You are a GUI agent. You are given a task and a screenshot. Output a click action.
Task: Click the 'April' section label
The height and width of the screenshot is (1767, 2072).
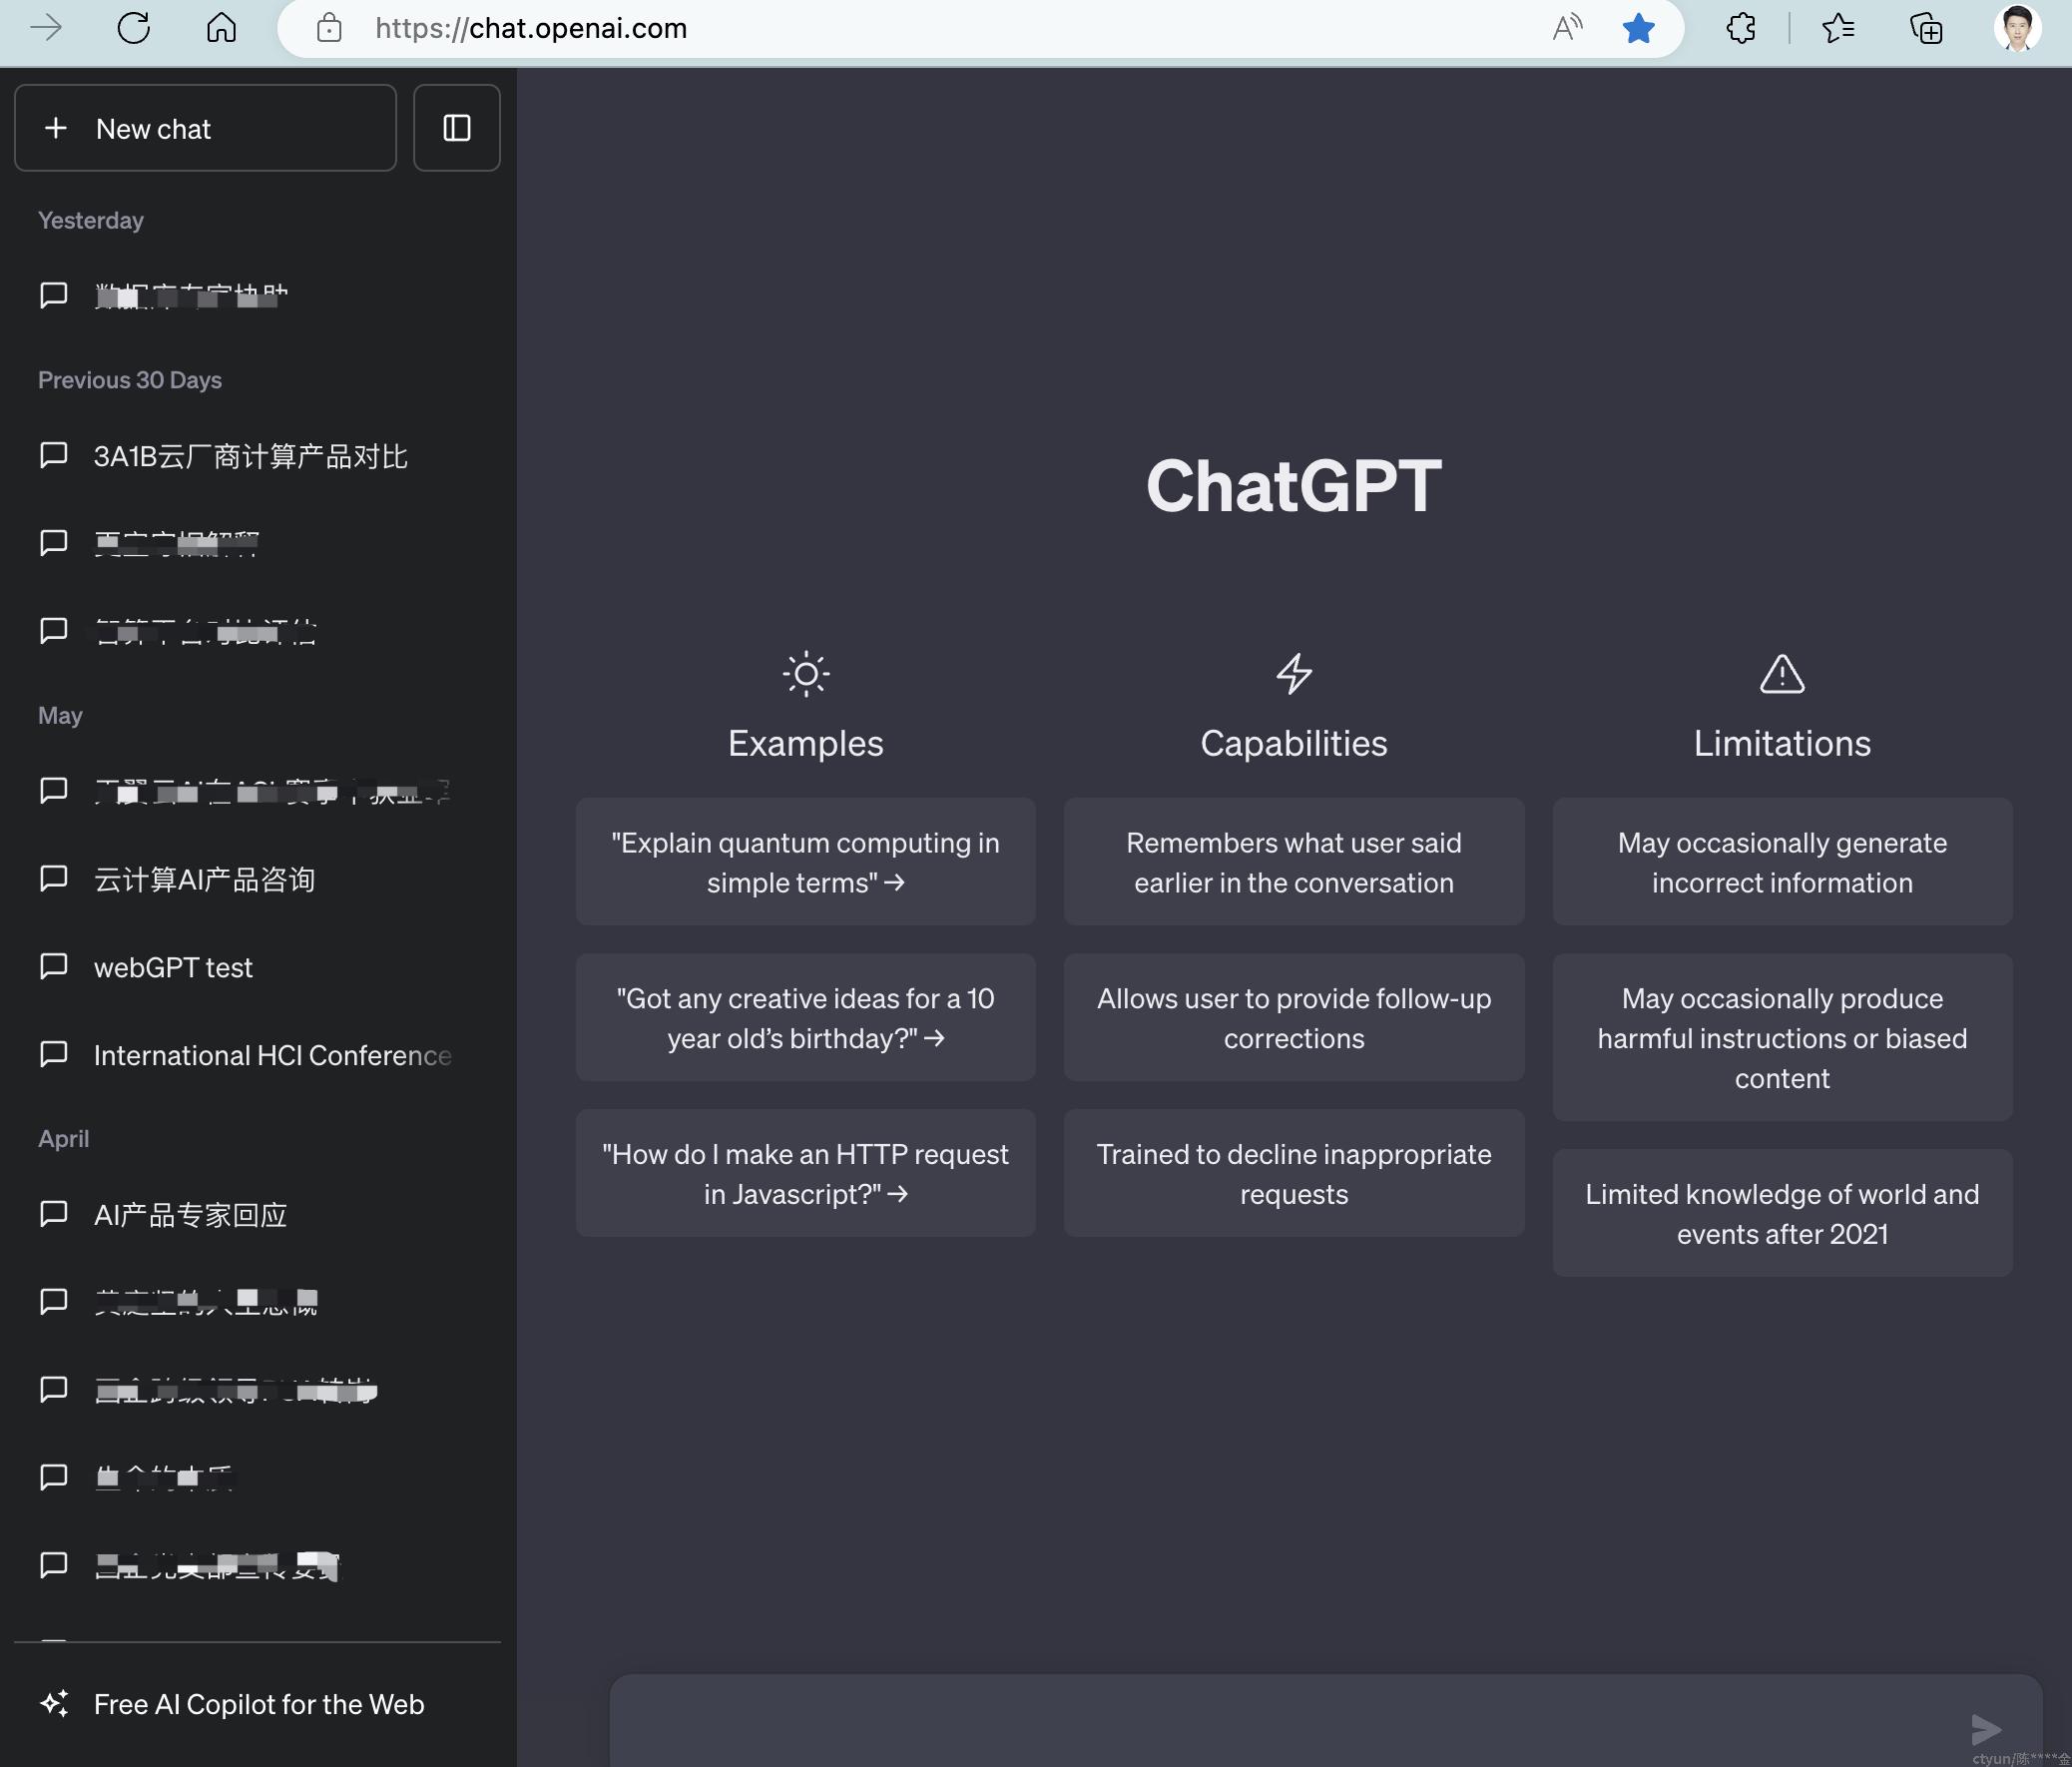point(64,1138)
